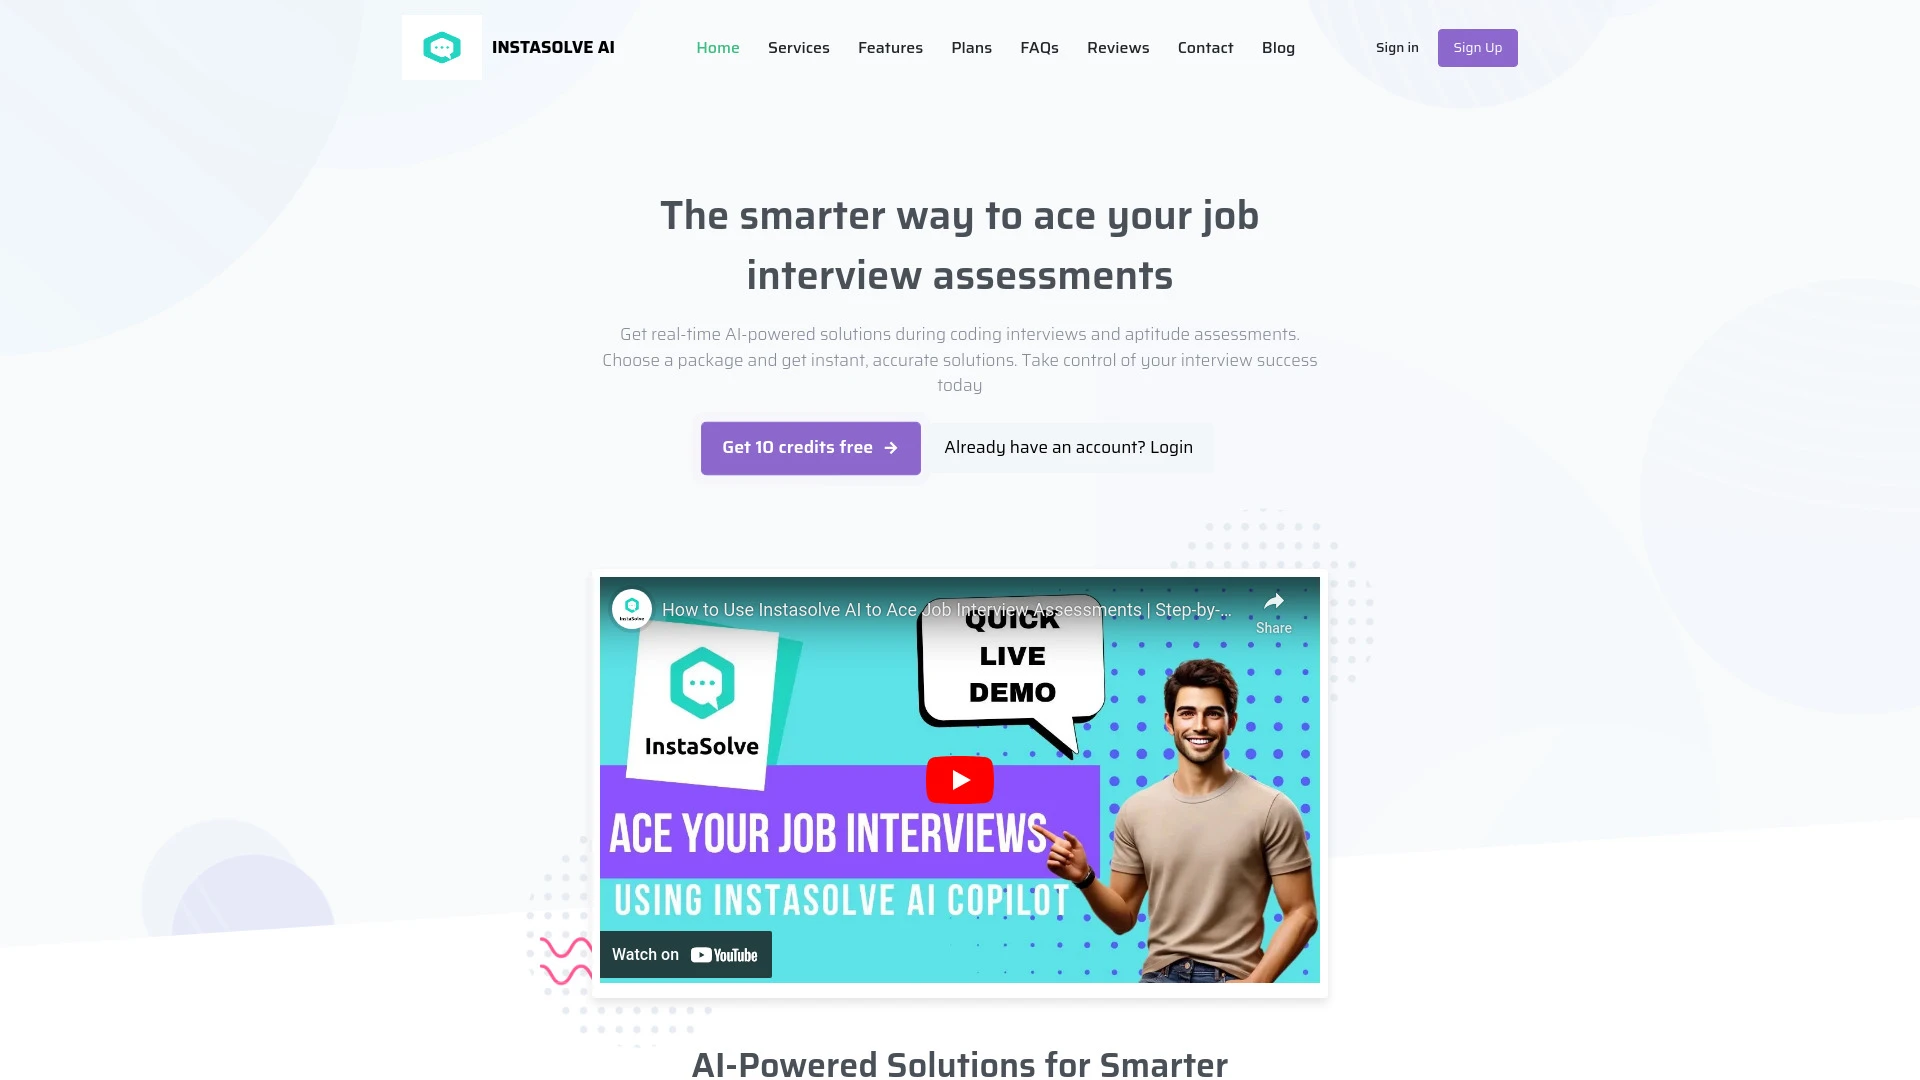Click the Sign in text button
Screen dimensions: 1920x1080
(x=1396, y=47)
